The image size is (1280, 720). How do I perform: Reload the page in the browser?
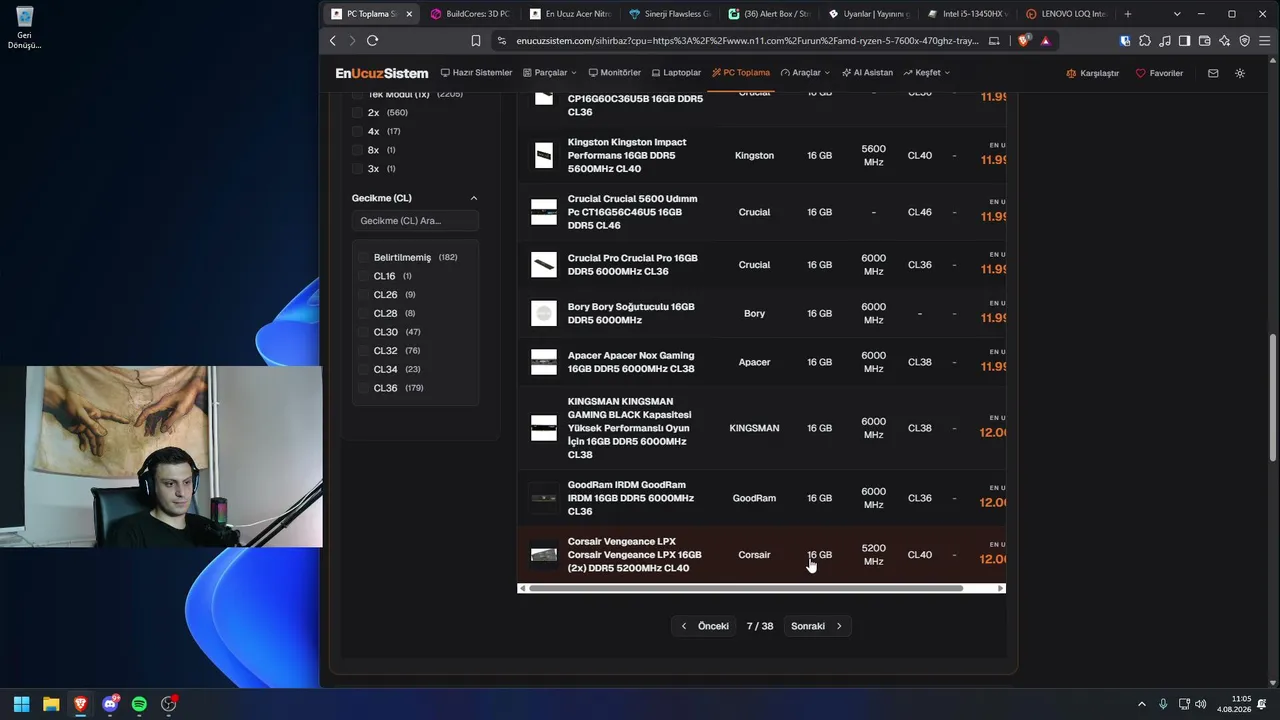point(372,41)
